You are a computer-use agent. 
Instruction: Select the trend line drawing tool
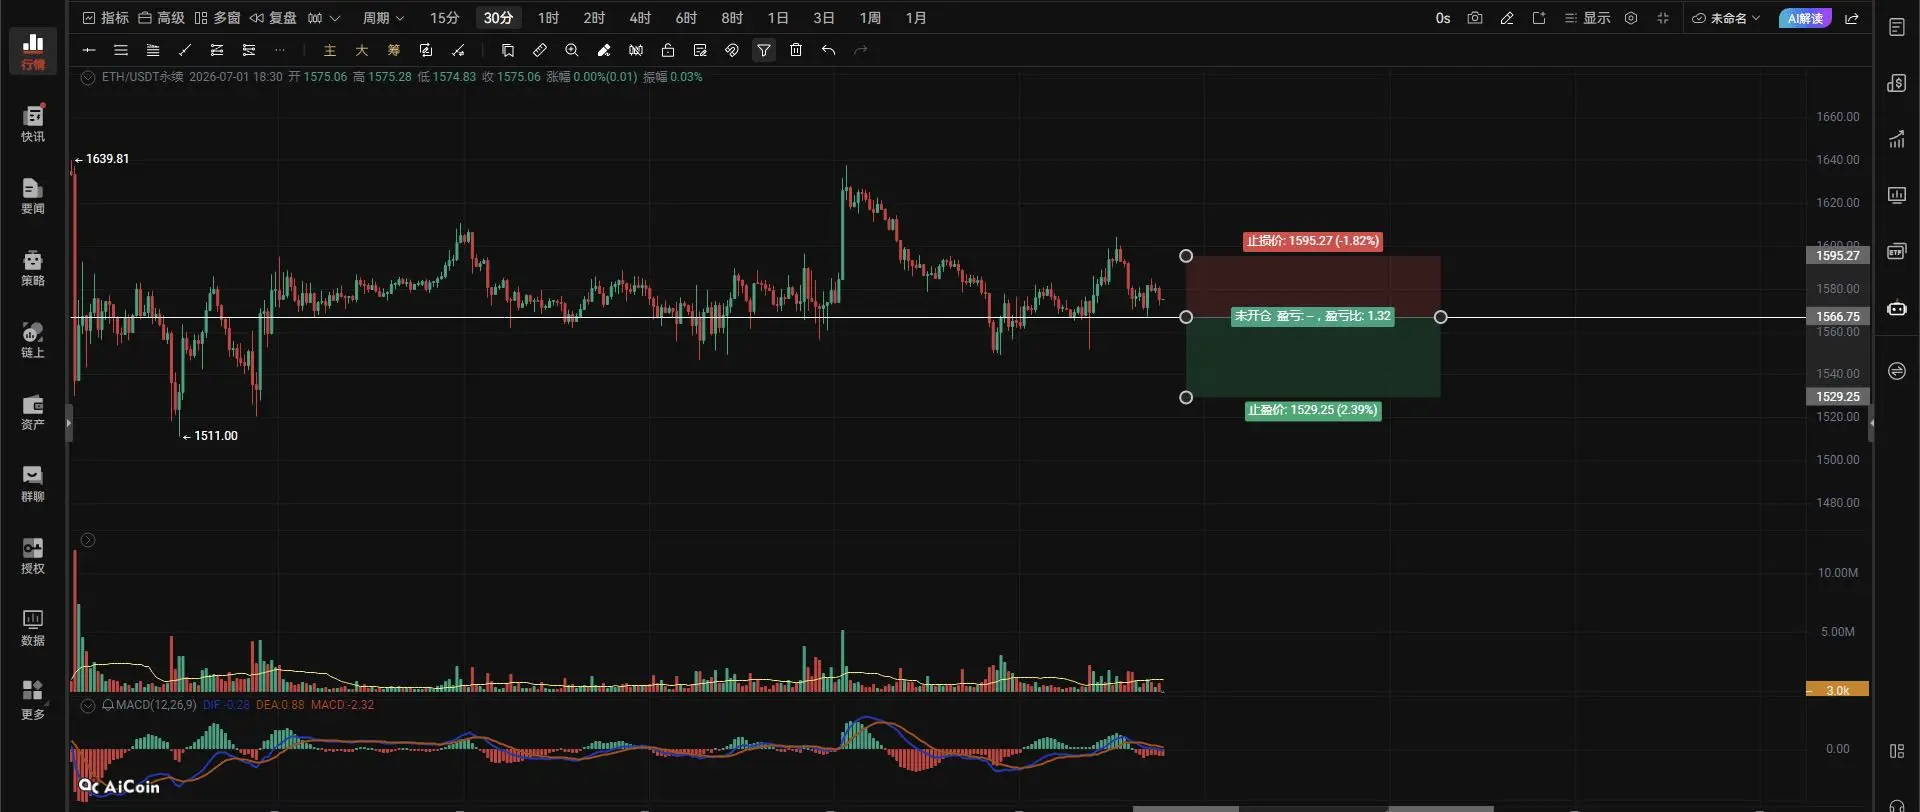click(185, 50)
